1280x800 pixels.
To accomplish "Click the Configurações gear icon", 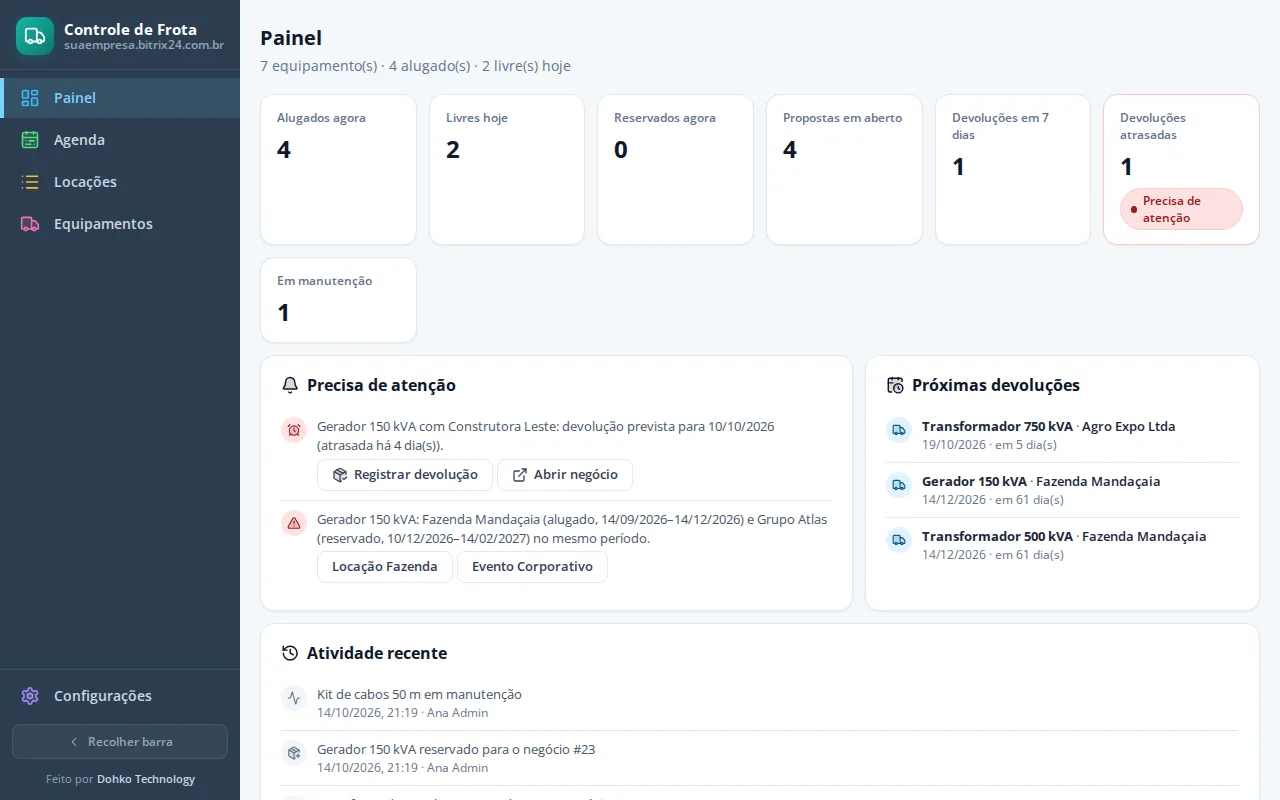I will coord(30,696).
